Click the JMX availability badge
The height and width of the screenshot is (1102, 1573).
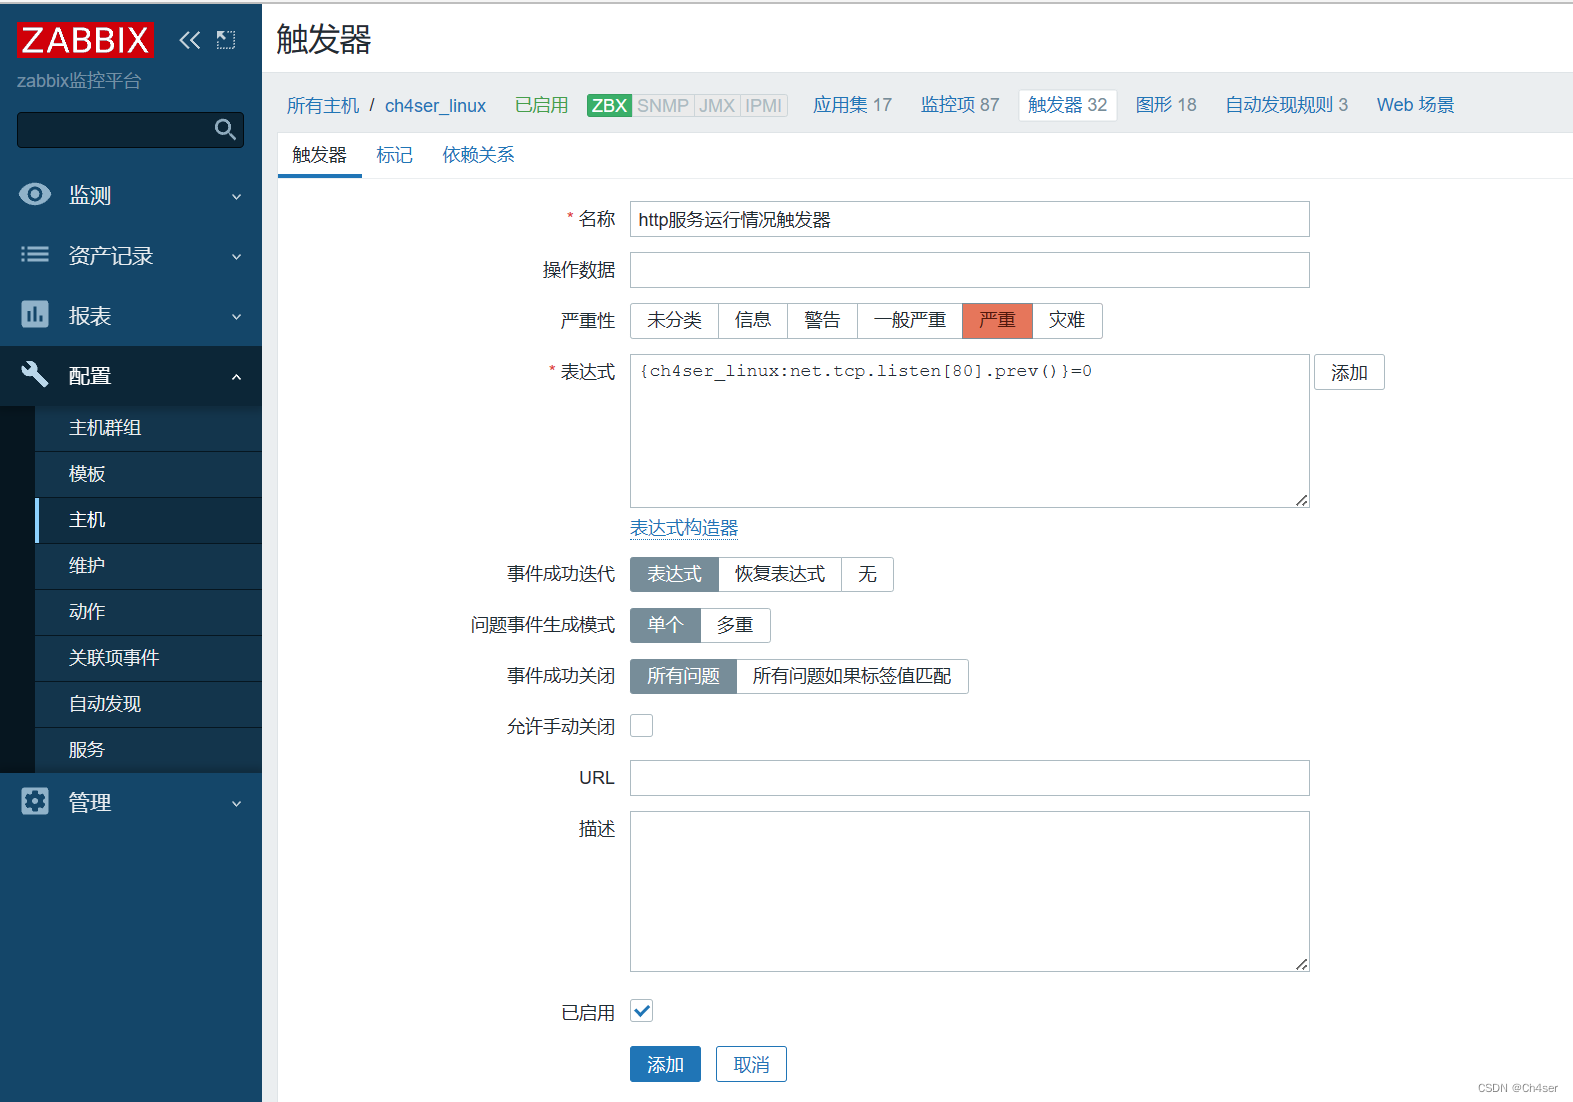pos(717,105)
